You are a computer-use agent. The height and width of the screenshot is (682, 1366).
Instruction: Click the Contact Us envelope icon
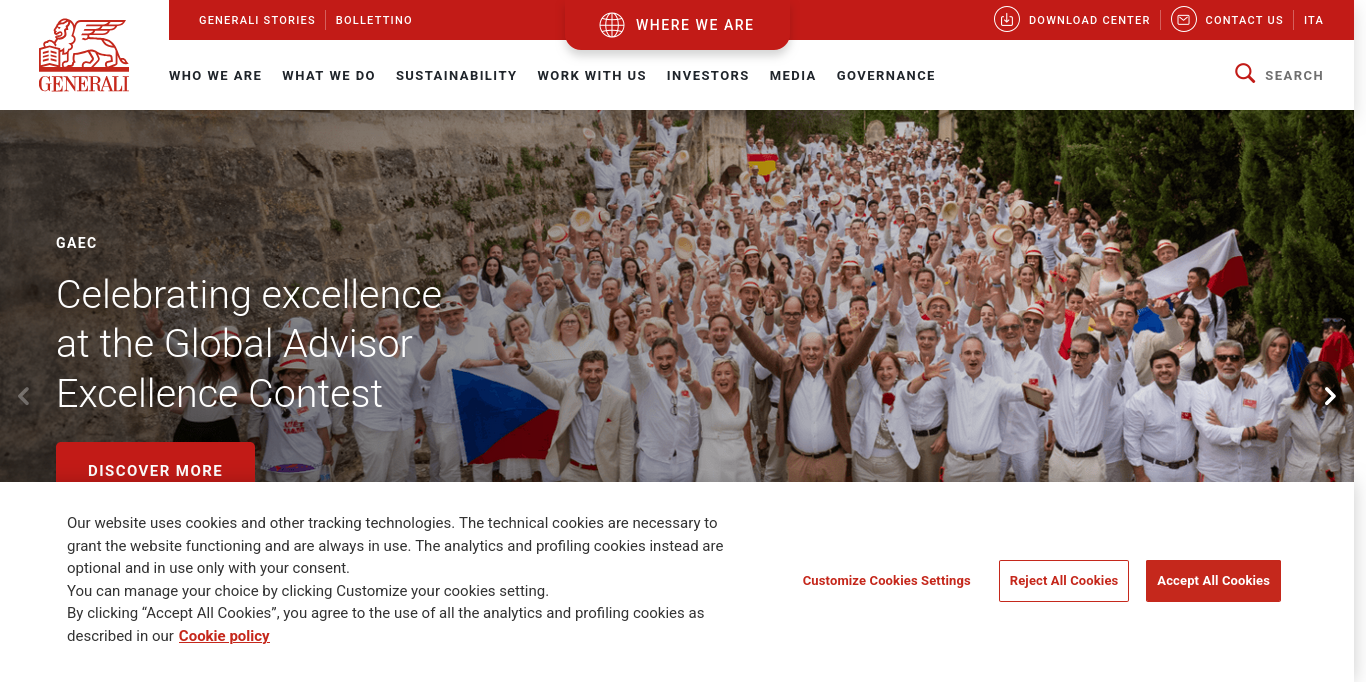(1184, 19)
